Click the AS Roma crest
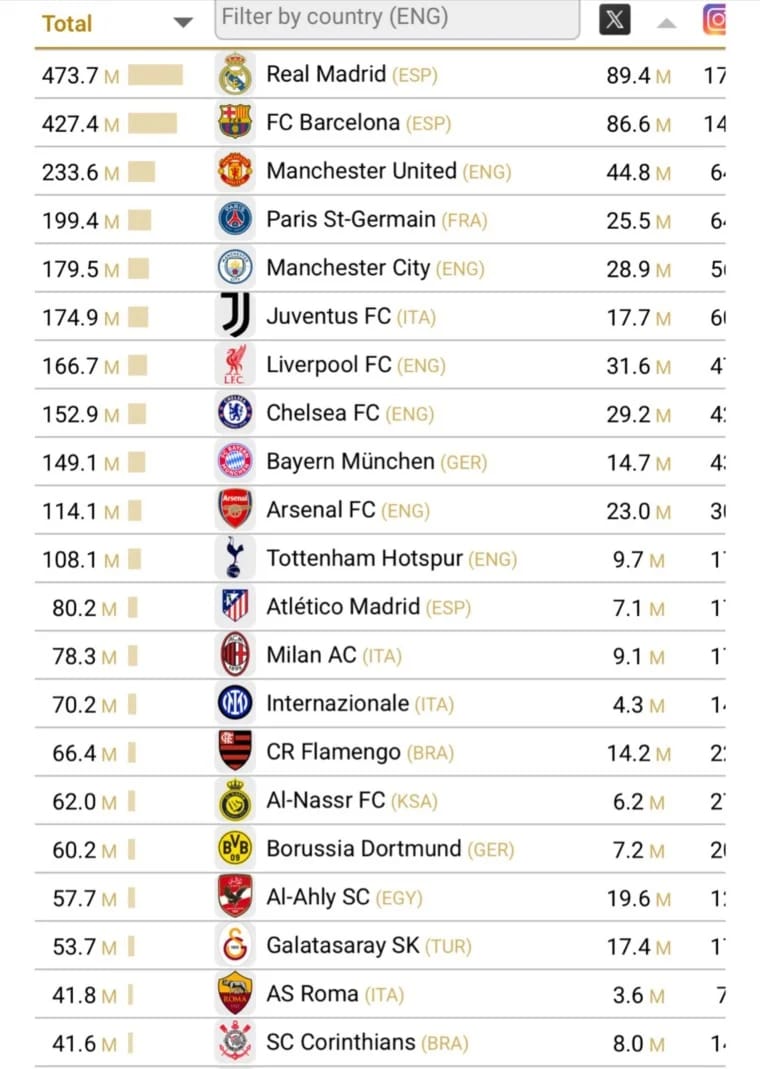The height and width of the screenshot is (1069, 760). click(235, 993)
